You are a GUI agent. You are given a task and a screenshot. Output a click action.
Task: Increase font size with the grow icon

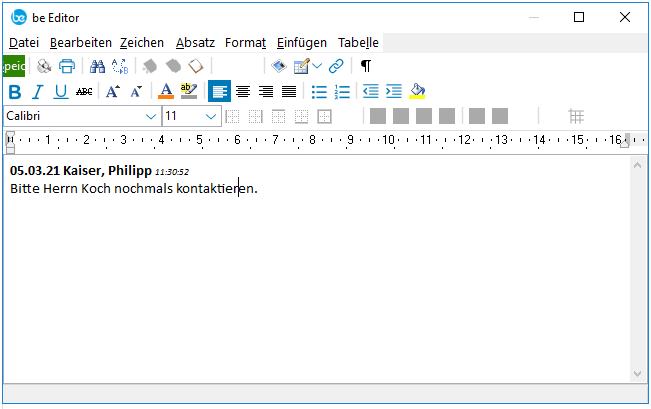[x=113, y=92]
